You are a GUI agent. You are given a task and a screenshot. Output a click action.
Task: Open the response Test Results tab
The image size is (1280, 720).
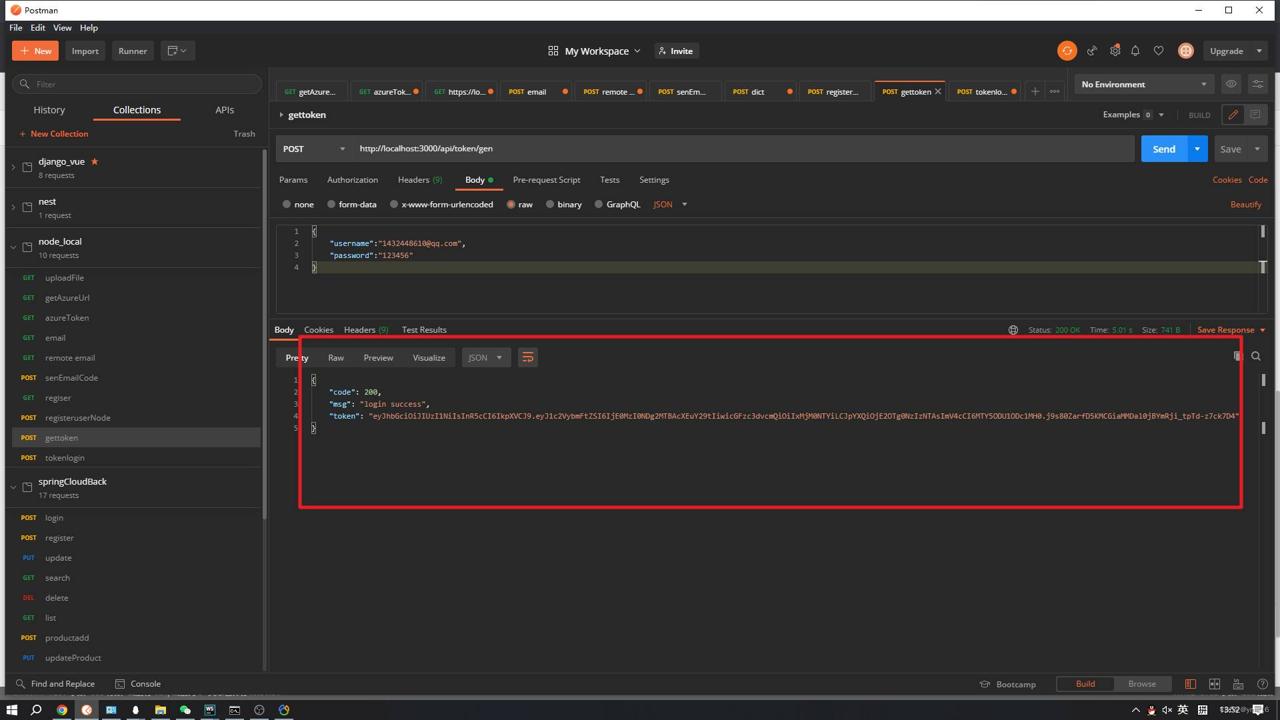point(424,330)
